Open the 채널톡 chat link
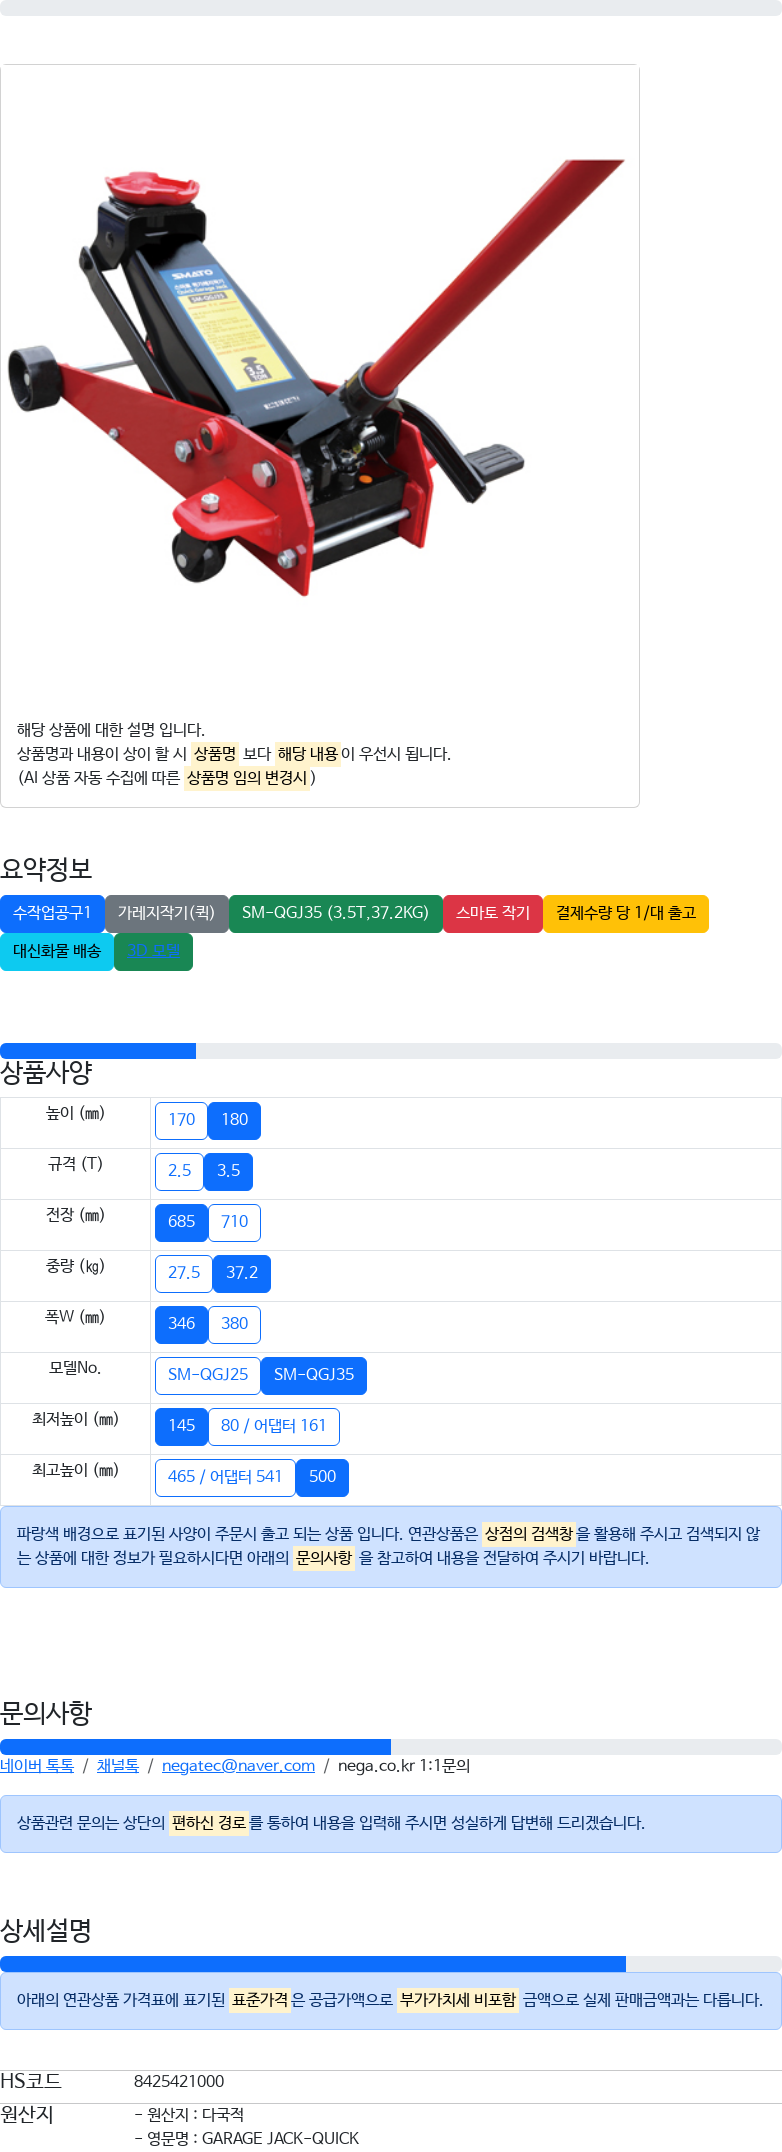The width and height of the screenshot is (782, 2152). (118, 1765)
